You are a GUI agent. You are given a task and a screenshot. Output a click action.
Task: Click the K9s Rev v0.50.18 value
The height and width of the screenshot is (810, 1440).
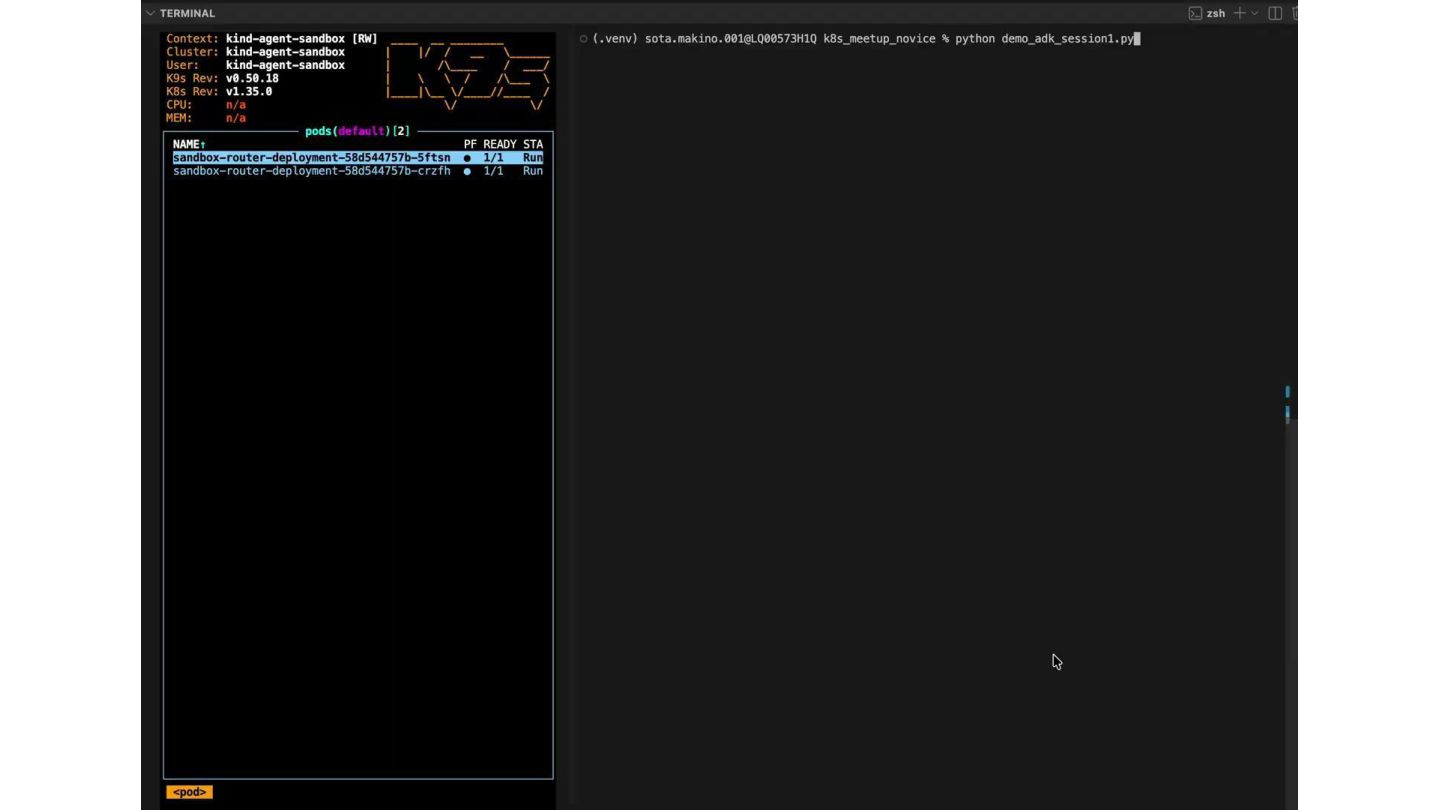(x=252, y=78)
